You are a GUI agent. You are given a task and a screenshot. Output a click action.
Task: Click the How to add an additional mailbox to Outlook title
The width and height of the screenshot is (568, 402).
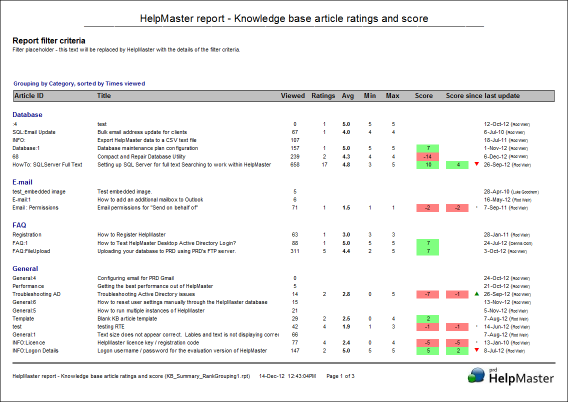click(150, 200)
